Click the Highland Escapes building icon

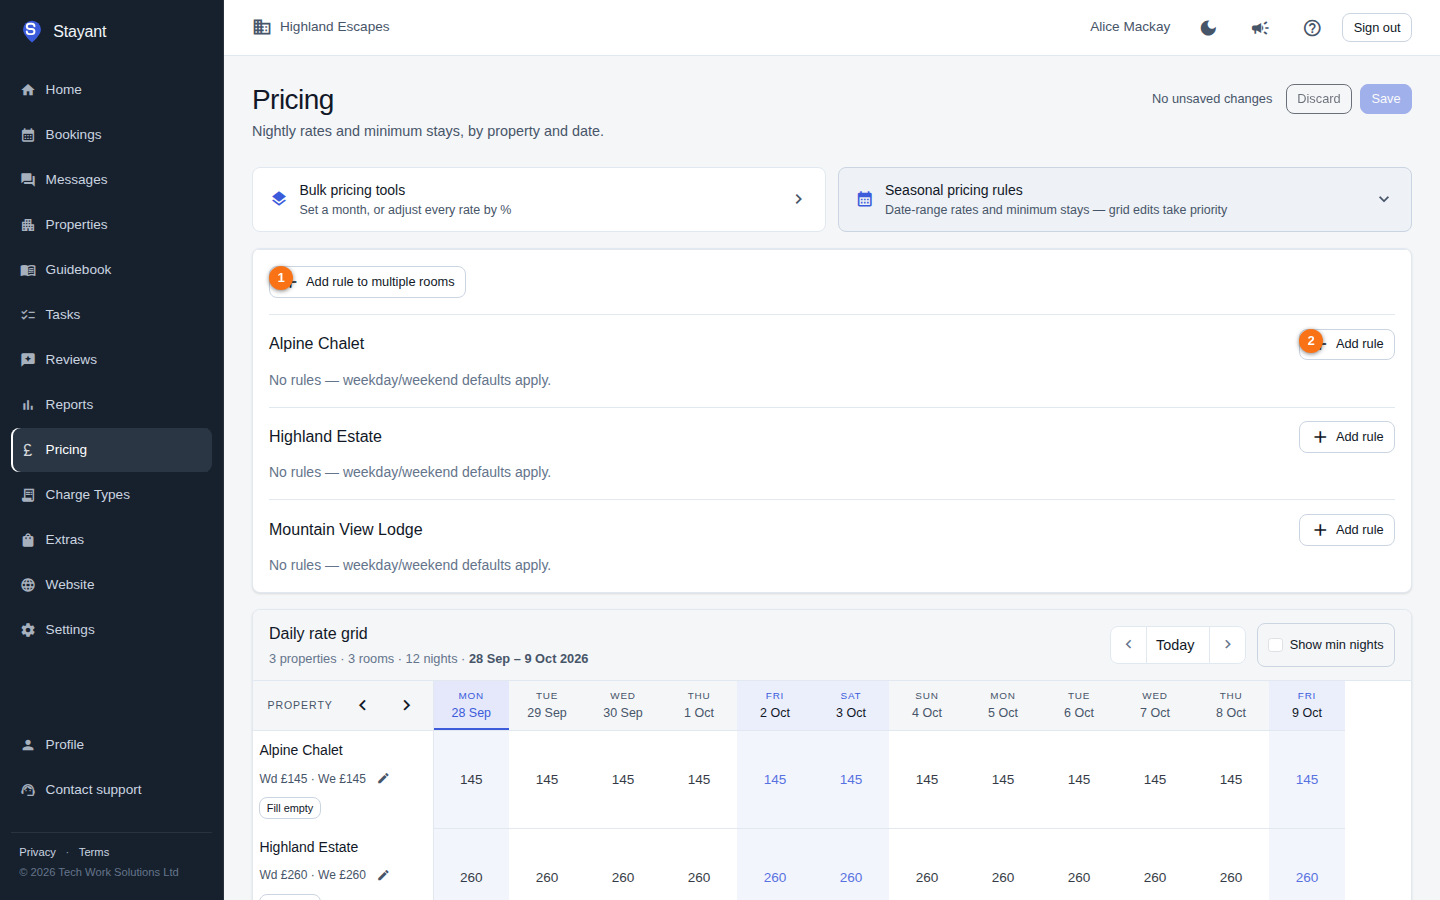pos(262,27)
